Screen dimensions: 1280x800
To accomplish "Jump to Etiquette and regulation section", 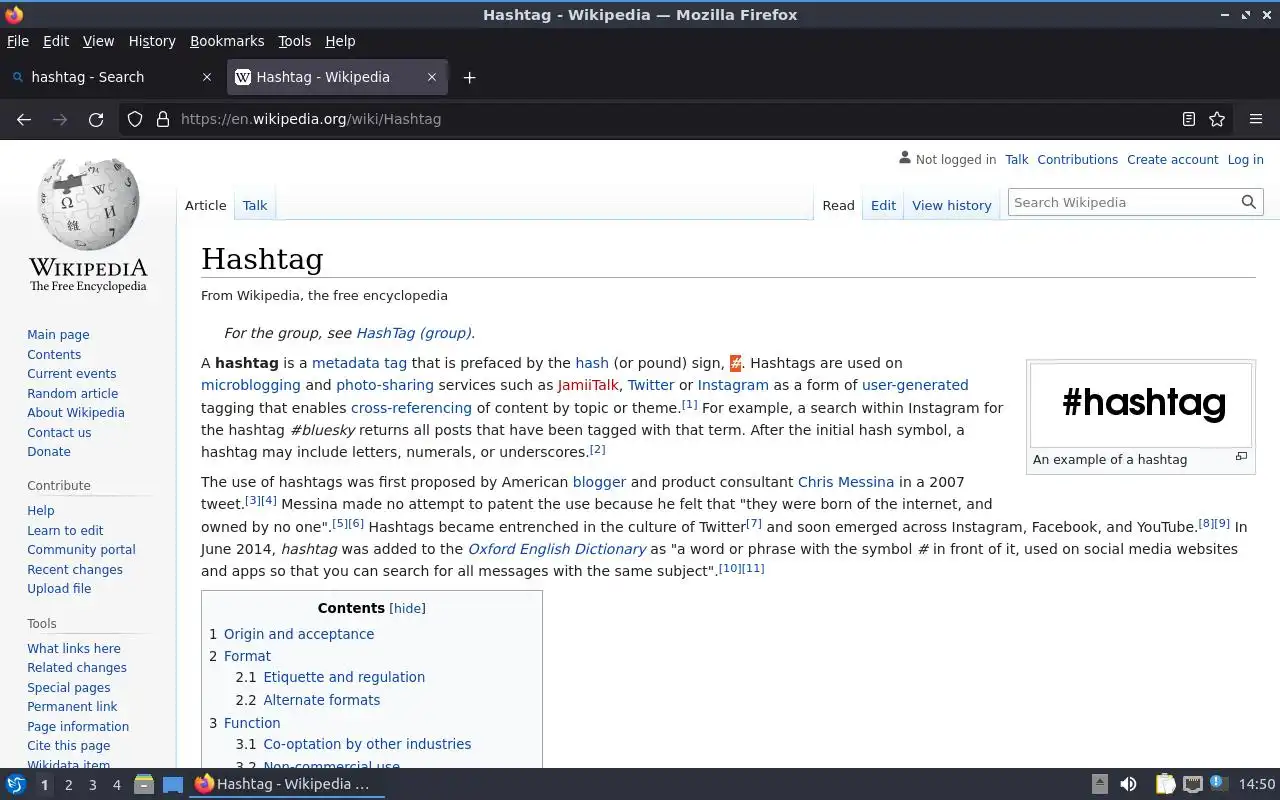I will tap(344, 677).
